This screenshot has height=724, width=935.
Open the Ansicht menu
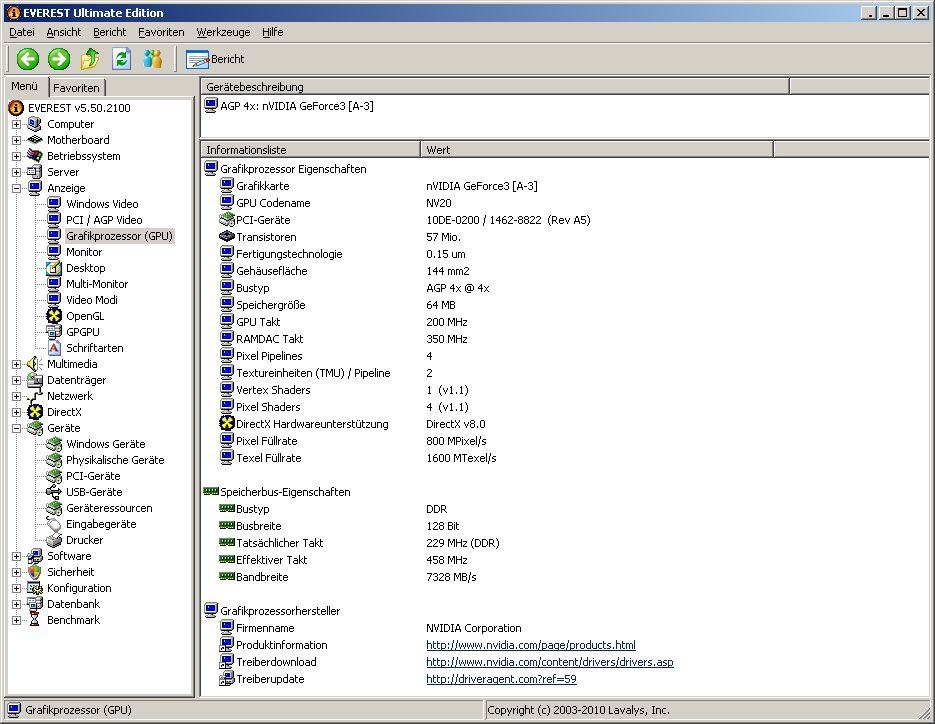(64, 32)
